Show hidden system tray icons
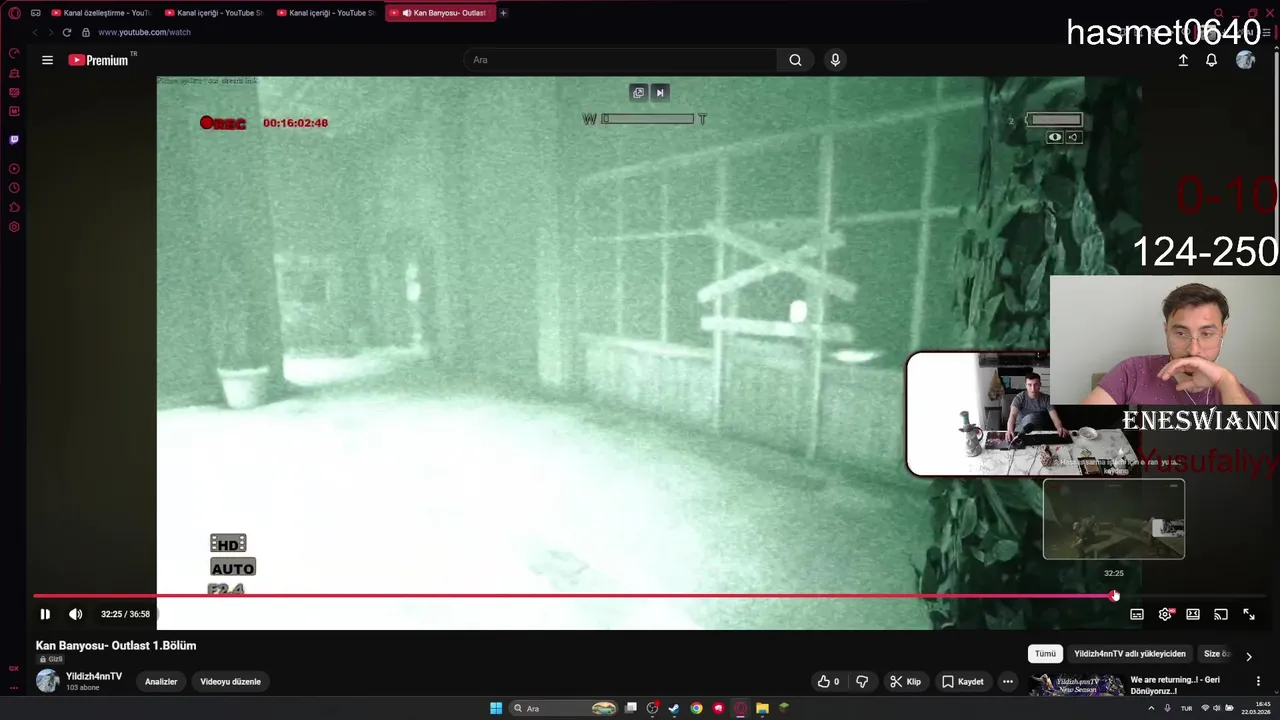This screenshot has width=1280, height=720. coord(1150,708)
